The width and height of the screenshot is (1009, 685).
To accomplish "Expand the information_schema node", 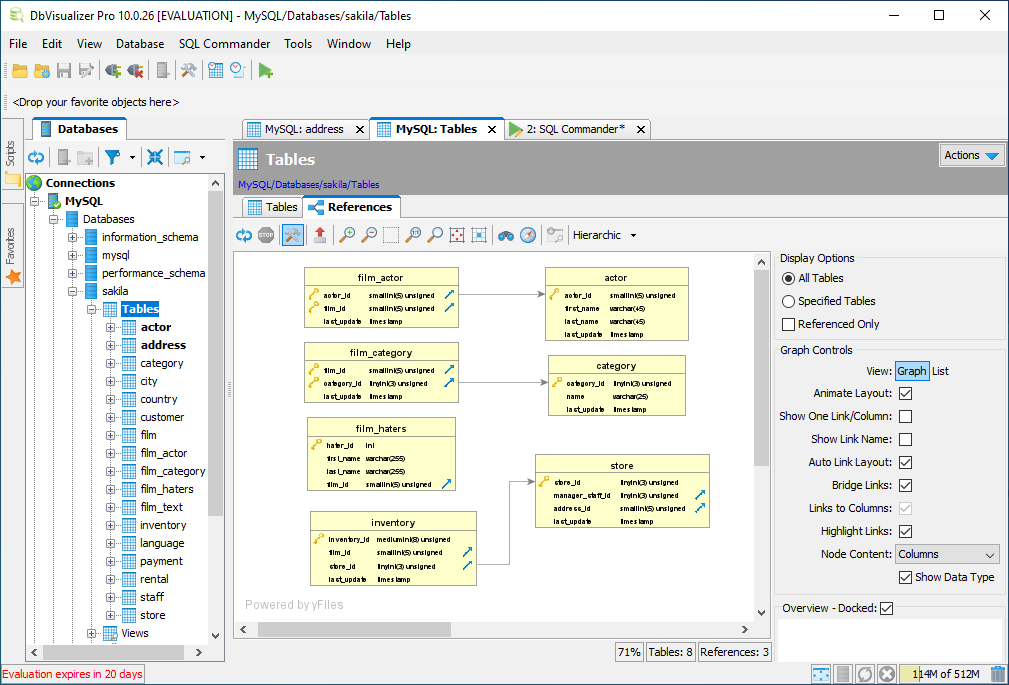I will (72, 237).
